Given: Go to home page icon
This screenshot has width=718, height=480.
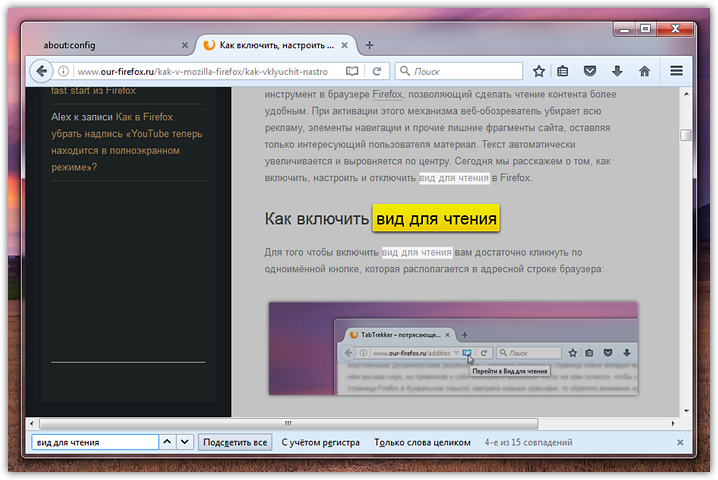Looking at the screenshot, I should pos(645,71).
